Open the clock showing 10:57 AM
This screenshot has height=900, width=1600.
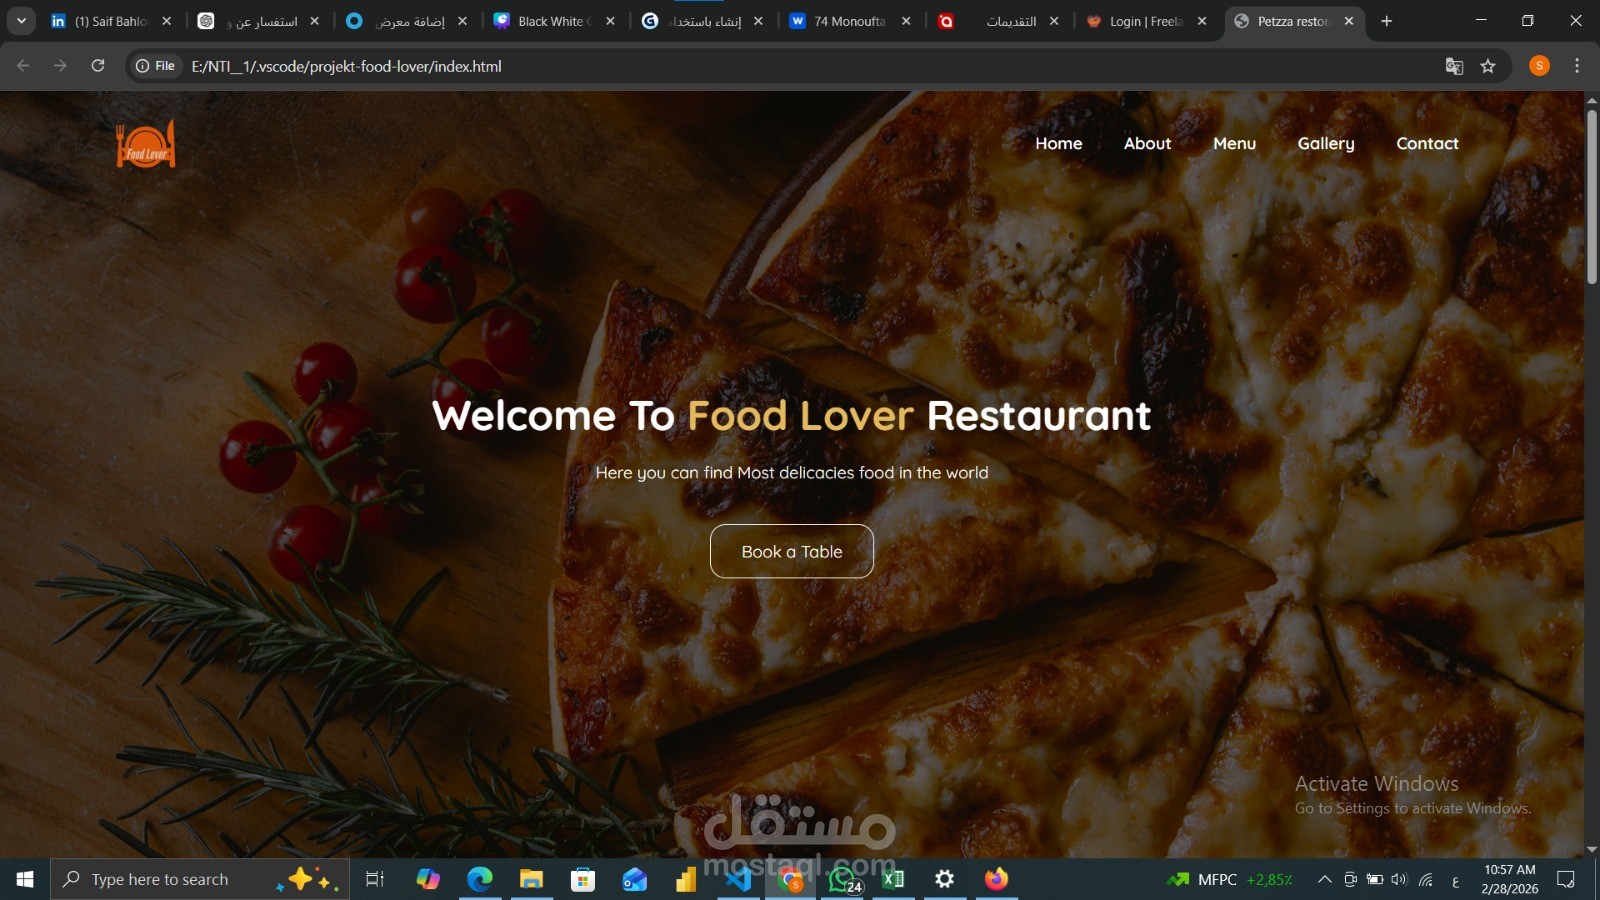(1510, 879)
